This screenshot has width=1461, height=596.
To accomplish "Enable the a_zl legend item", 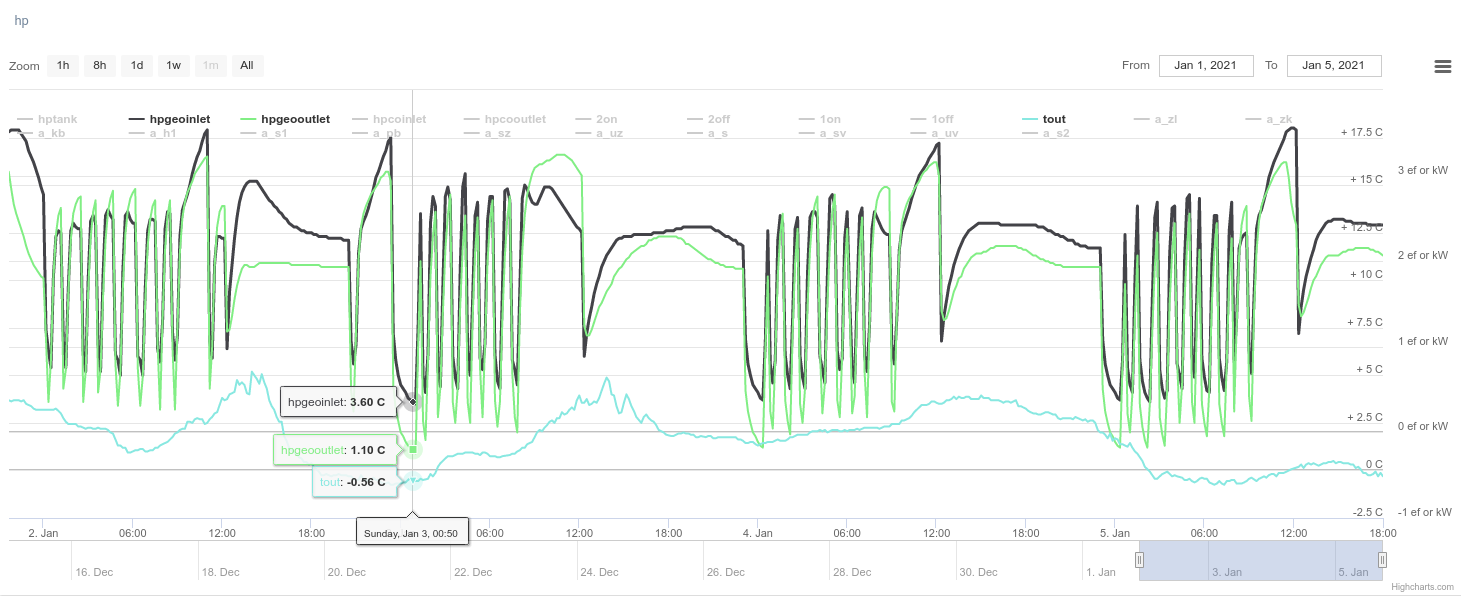I will point(1155,119).
